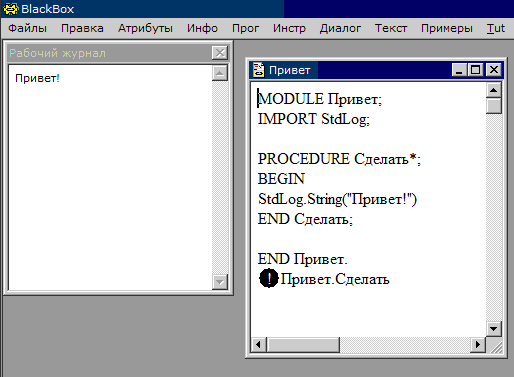
Task: Click the horizontal scrollbar thumb in Привет window
Action: click(303, 344)
